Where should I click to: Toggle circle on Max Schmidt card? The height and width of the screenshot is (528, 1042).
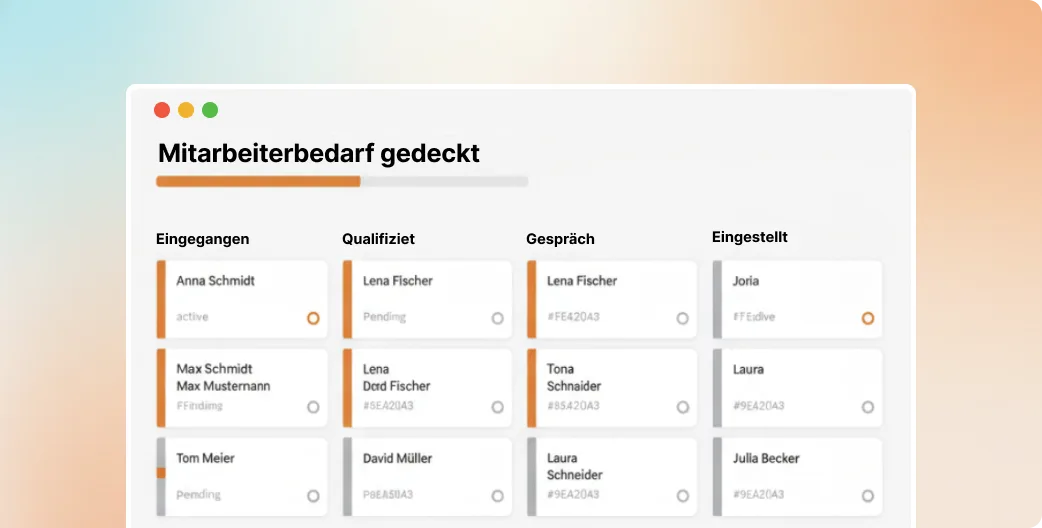[x=313, y=407]
